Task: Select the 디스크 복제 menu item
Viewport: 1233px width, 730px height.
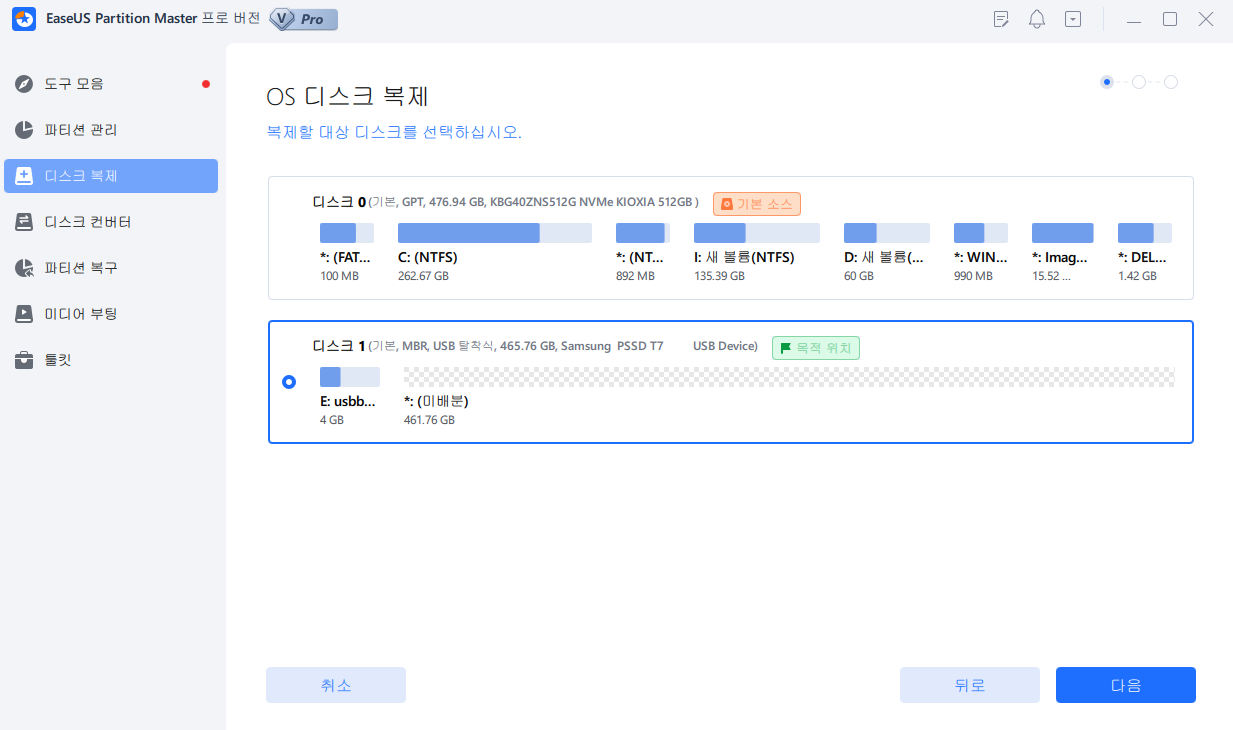Action: coord(111,176)
